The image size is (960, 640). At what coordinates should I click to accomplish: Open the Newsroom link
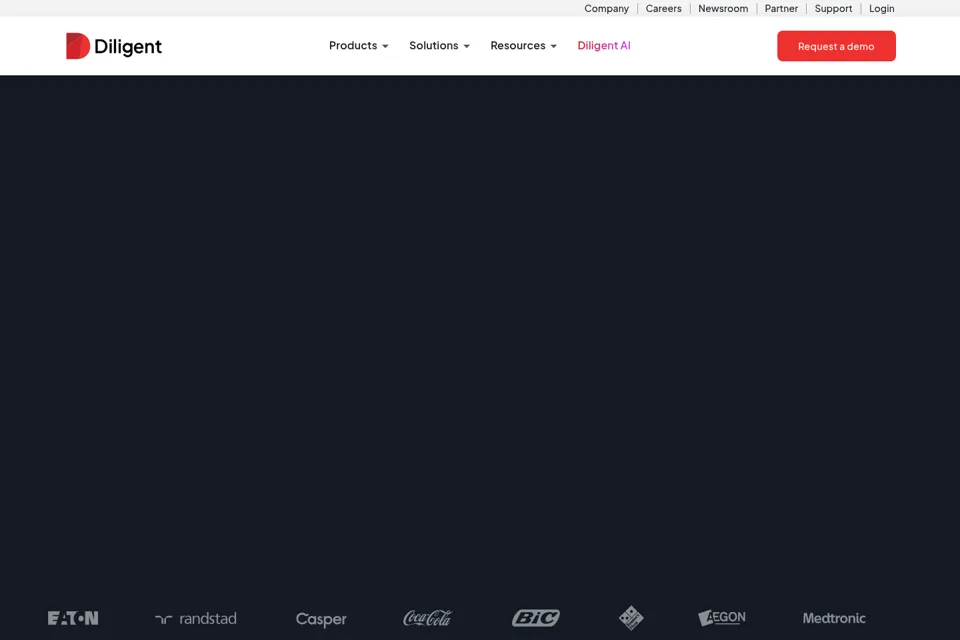coord(723,9)
